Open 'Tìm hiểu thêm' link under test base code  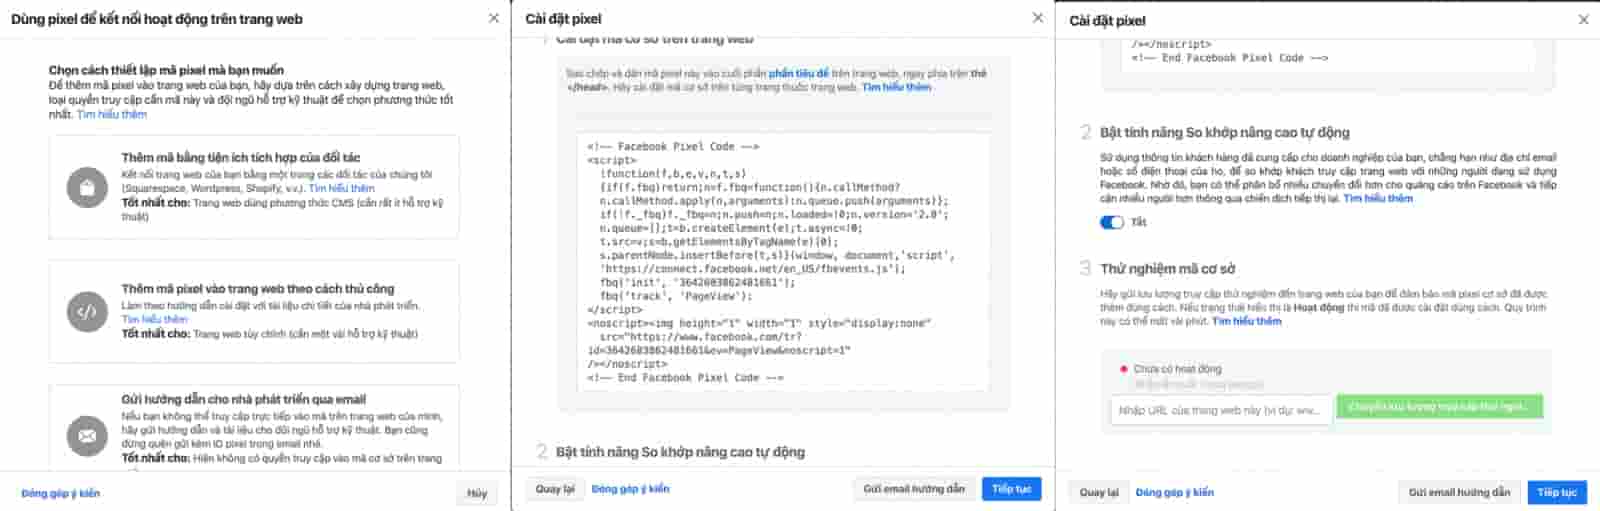click(1246, 321)
